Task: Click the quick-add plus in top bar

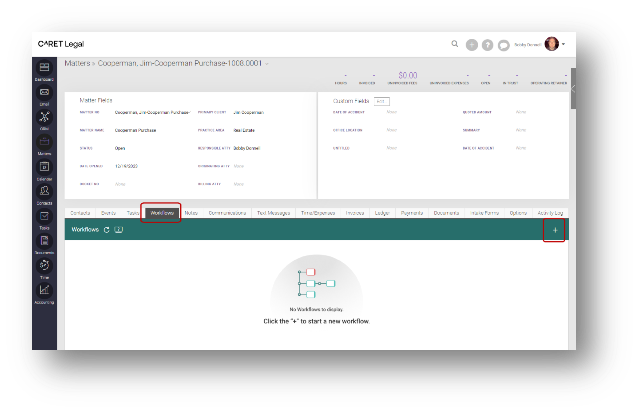Action: click(472, 45)
